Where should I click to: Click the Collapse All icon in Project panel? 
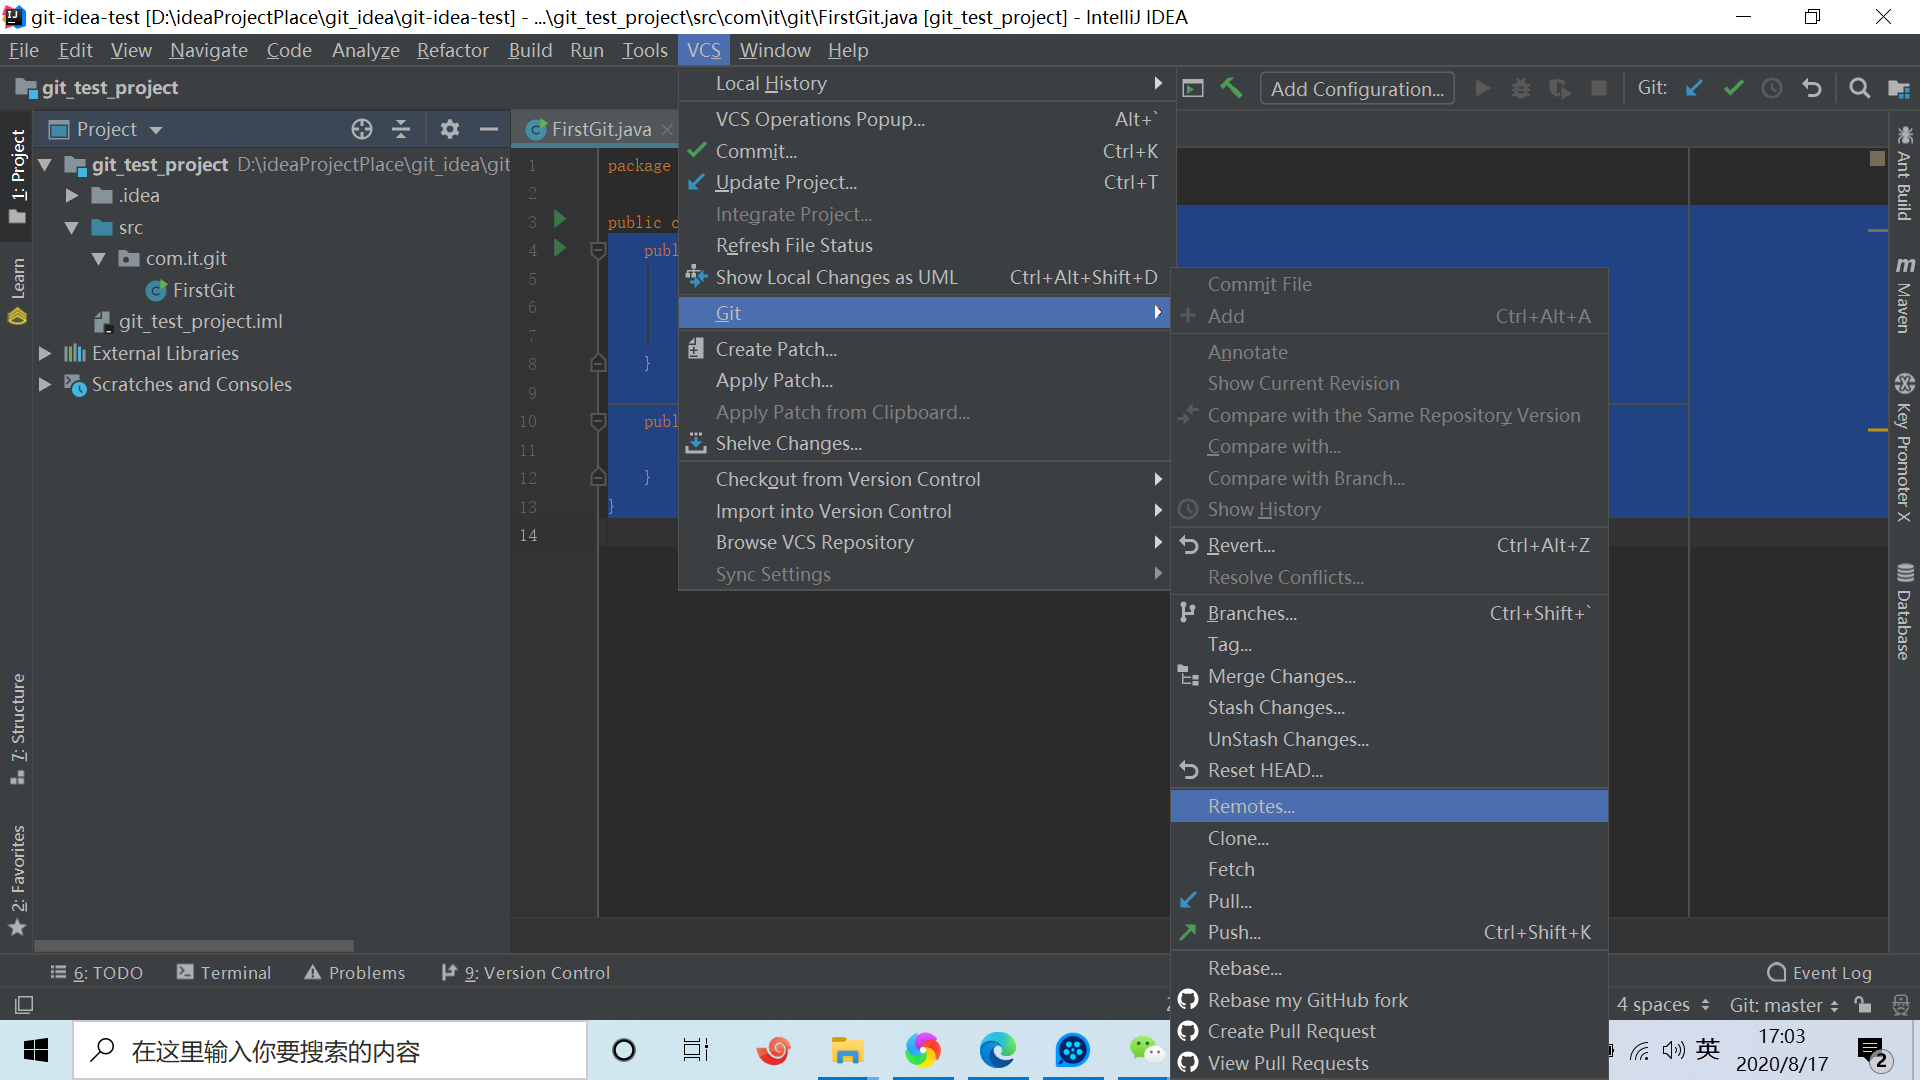[x=401, y=129]
